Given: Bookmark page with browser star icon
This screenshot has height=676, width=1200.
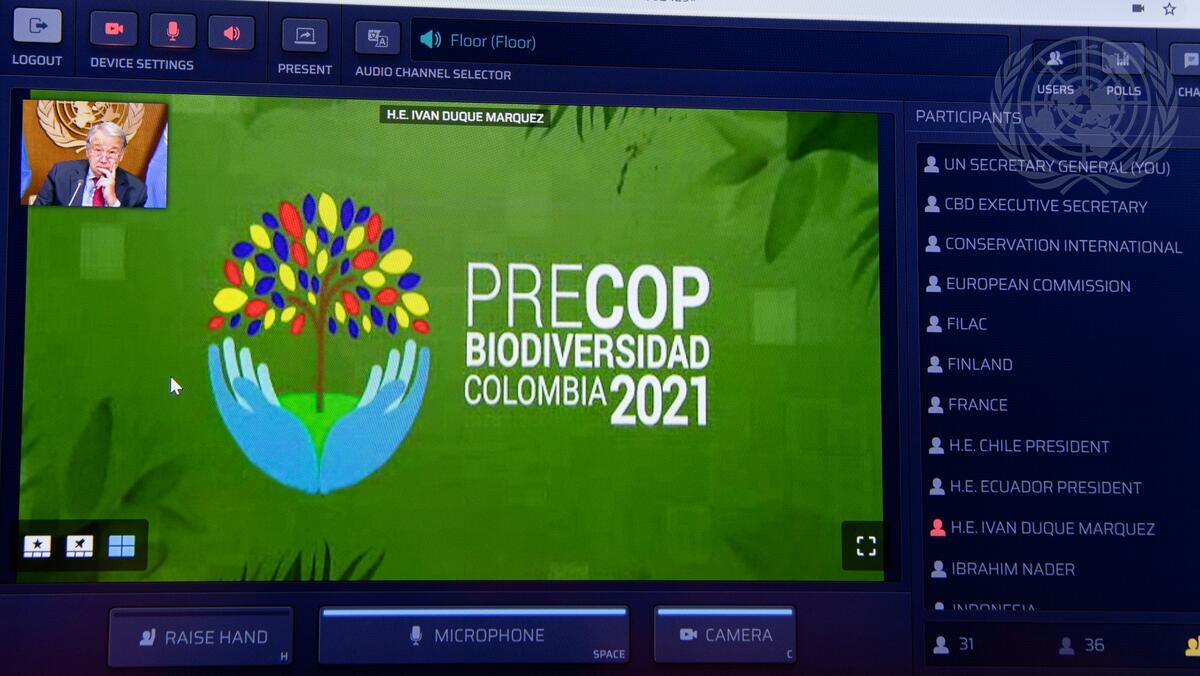Looking at the screenshot, I should tap(1169, 9).
